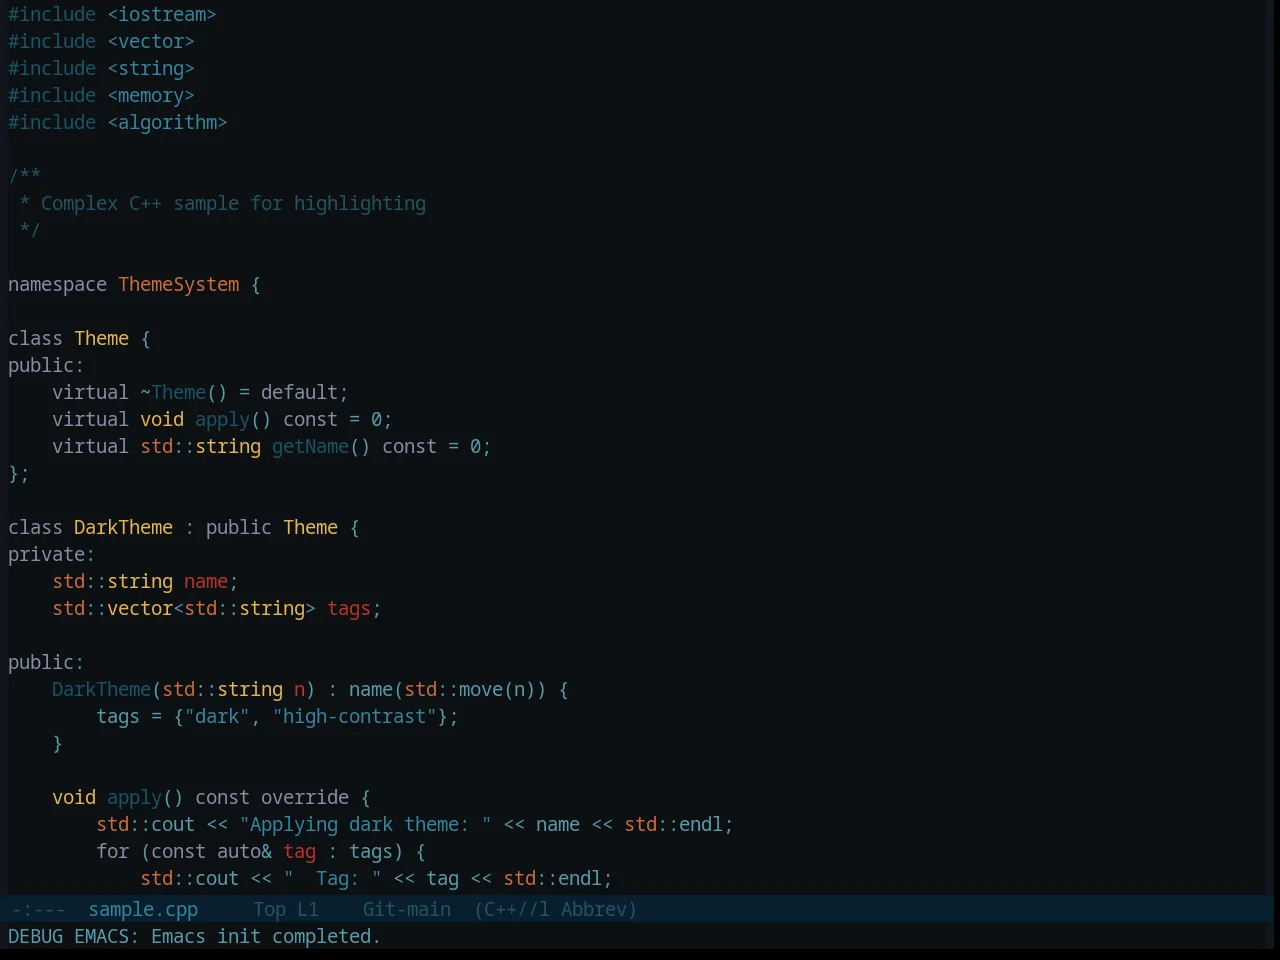Click the 'name' member variable declaration
Image resolution: width=1280 pixels, height=960 pixels.
coord(206,581)
